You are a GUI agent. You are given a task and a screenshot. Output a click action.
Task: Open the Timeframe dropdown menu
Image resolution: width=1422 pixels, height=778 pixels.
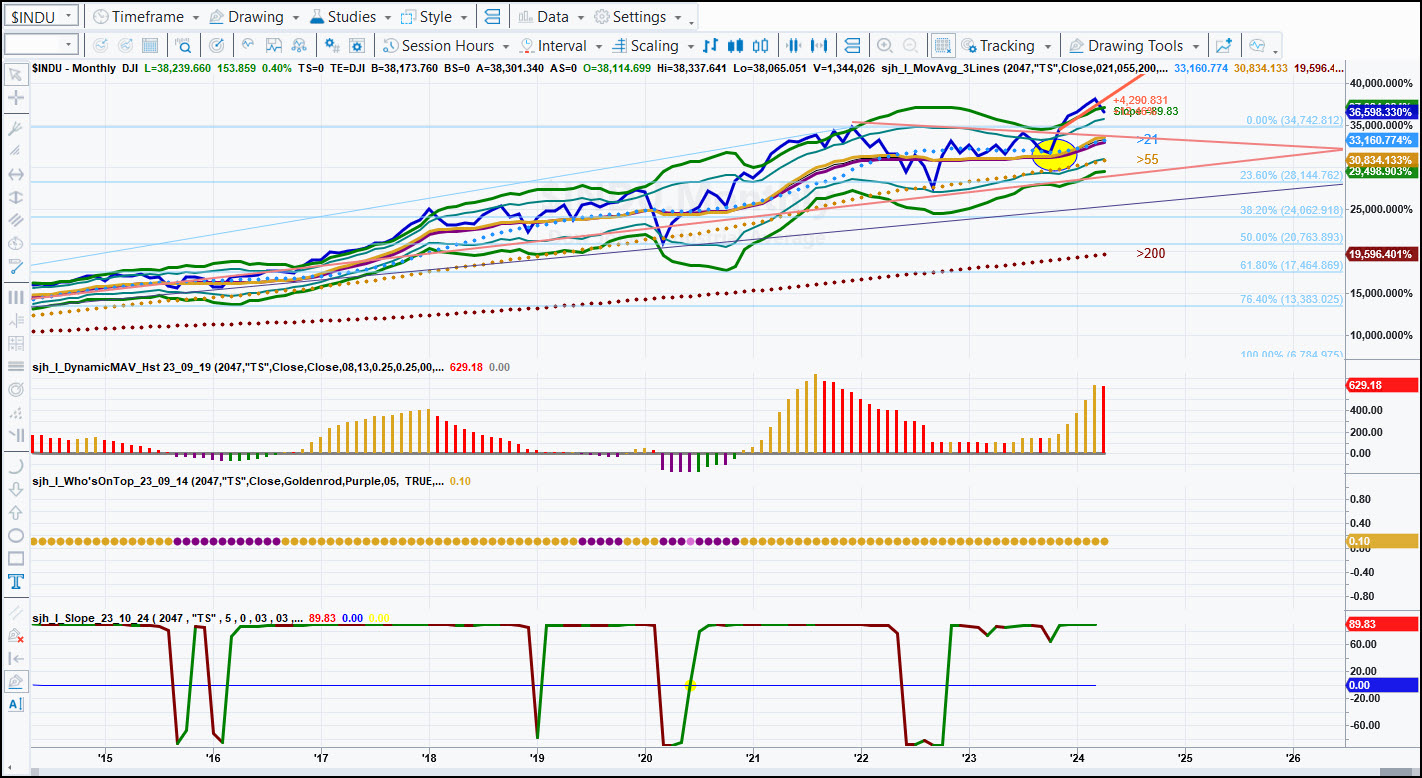point(146,17)
